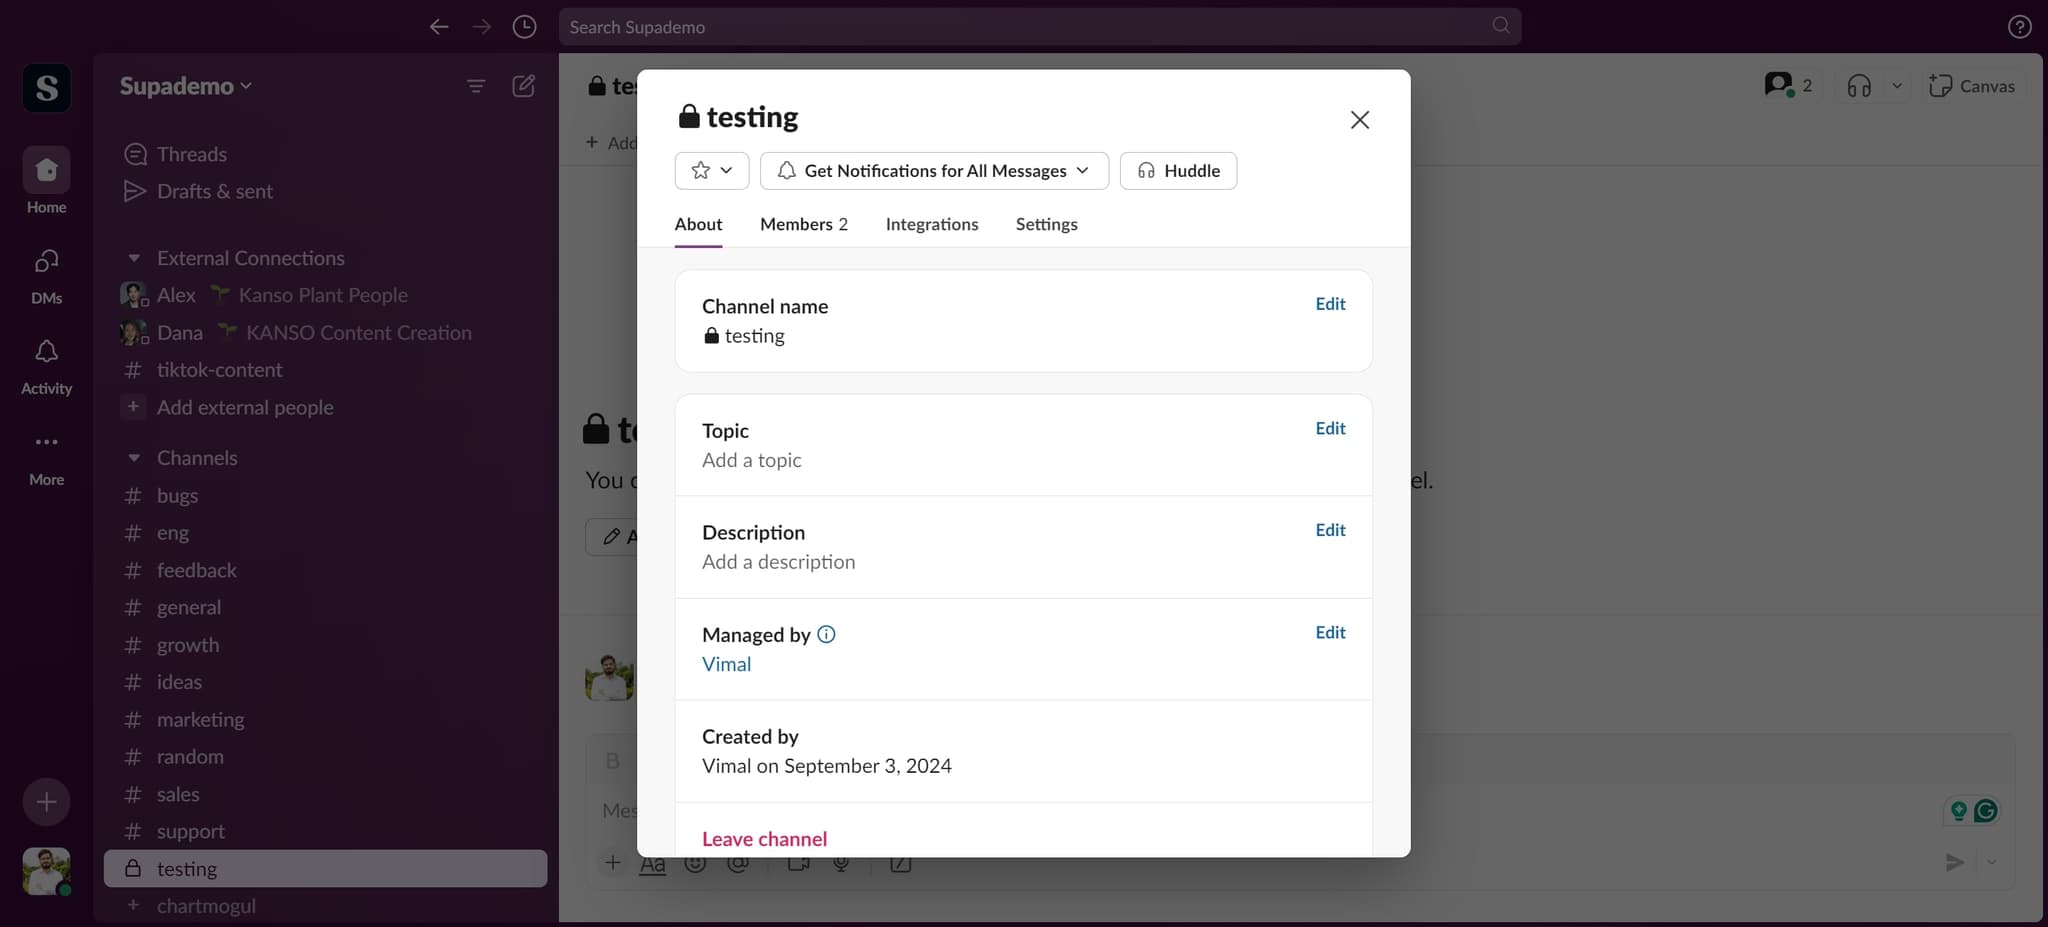The height and width of the screenshot is (927, 2048).
Task: Switch to the Members tab
Action: pos(803,224)
